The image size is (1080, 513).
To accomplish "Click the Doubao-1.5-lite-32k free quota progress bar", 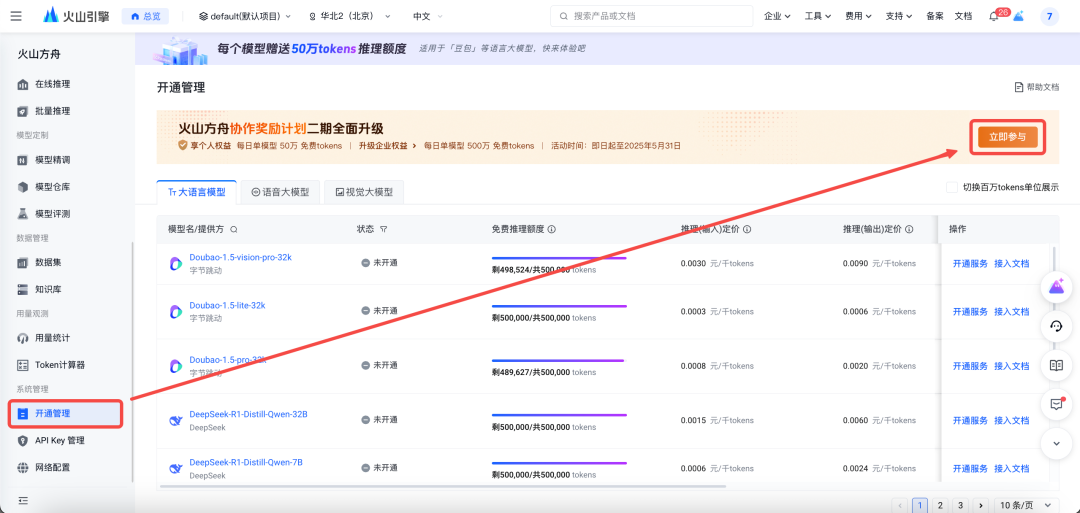I will [x=559, y=306].
